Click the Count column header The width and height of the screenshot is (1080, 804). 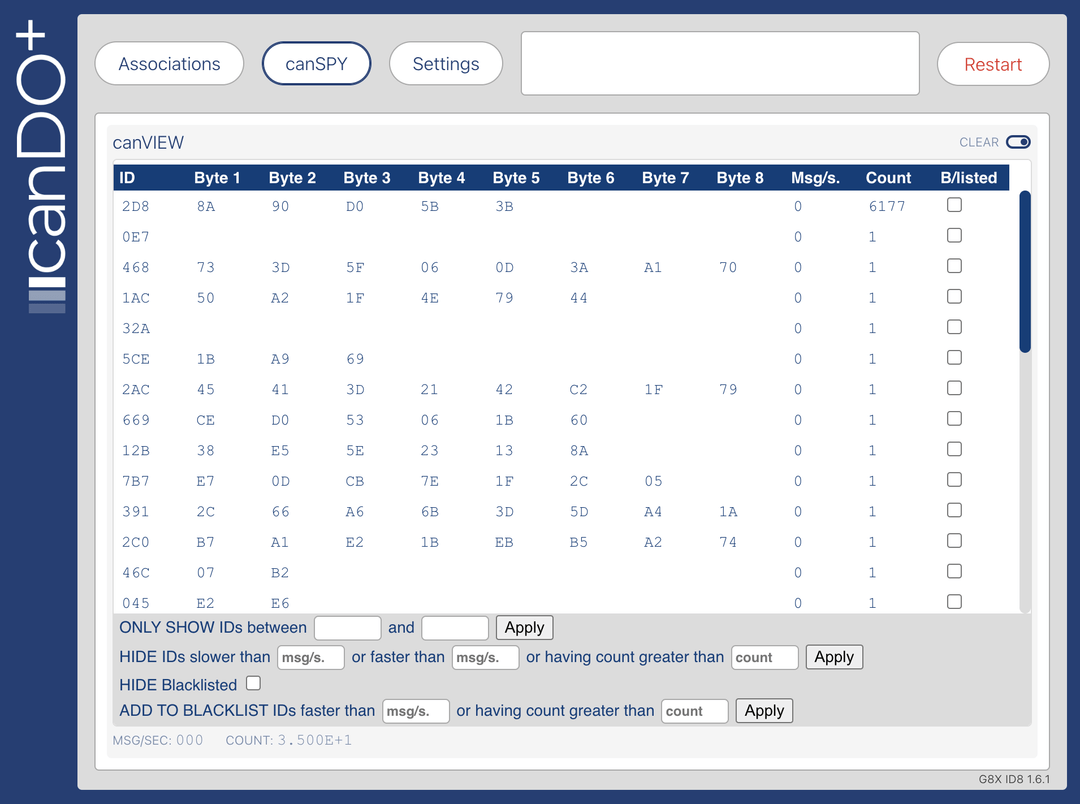888,178
